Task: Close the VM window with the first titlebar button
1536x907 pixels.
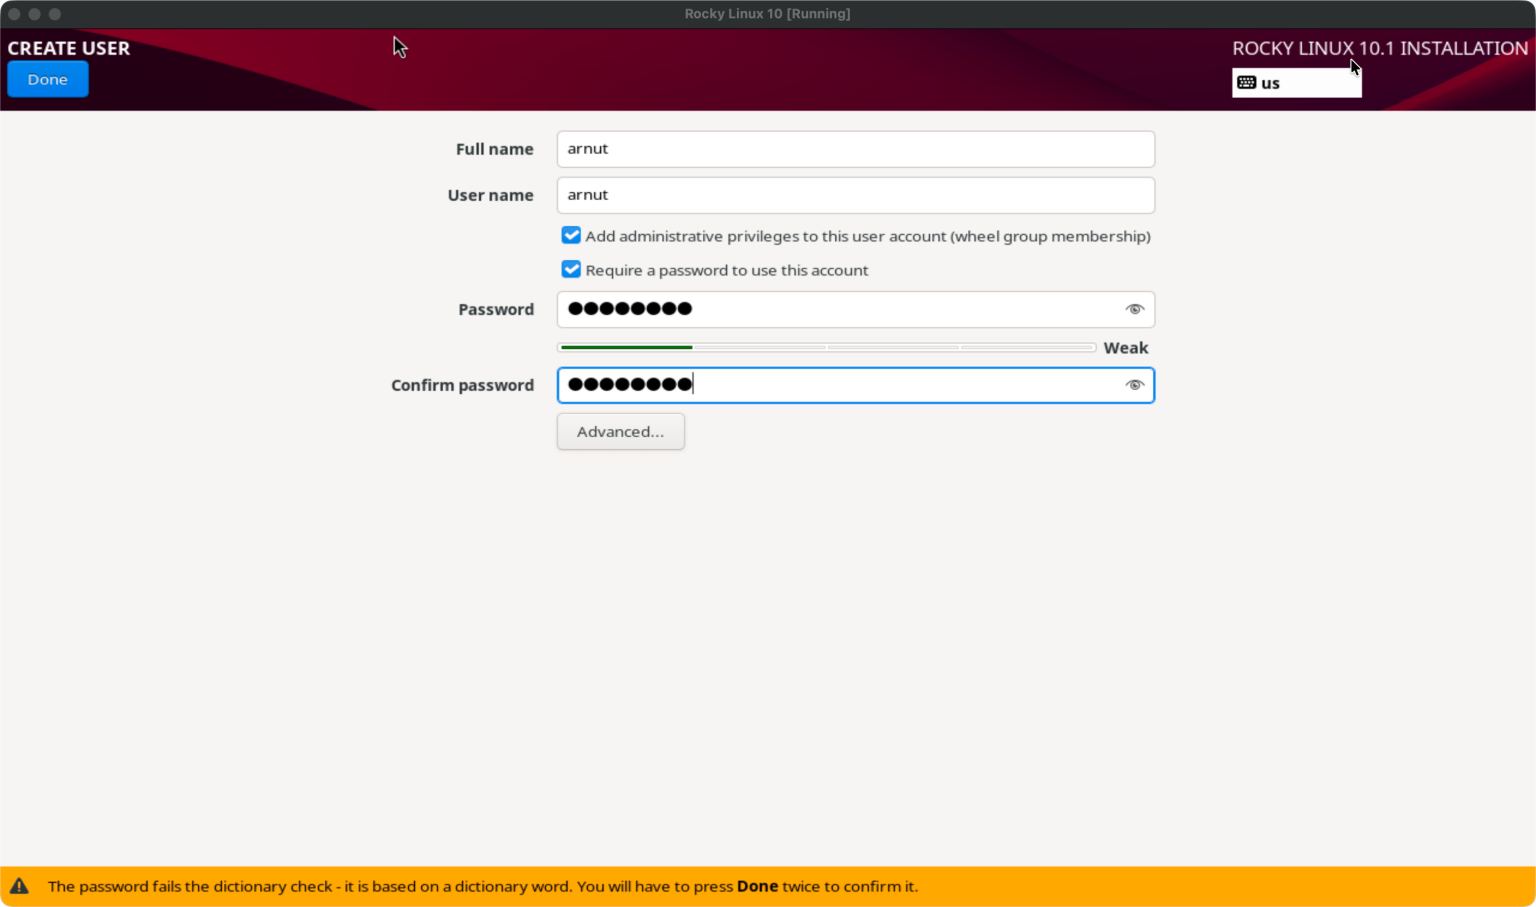Action: tap(14, 14)
